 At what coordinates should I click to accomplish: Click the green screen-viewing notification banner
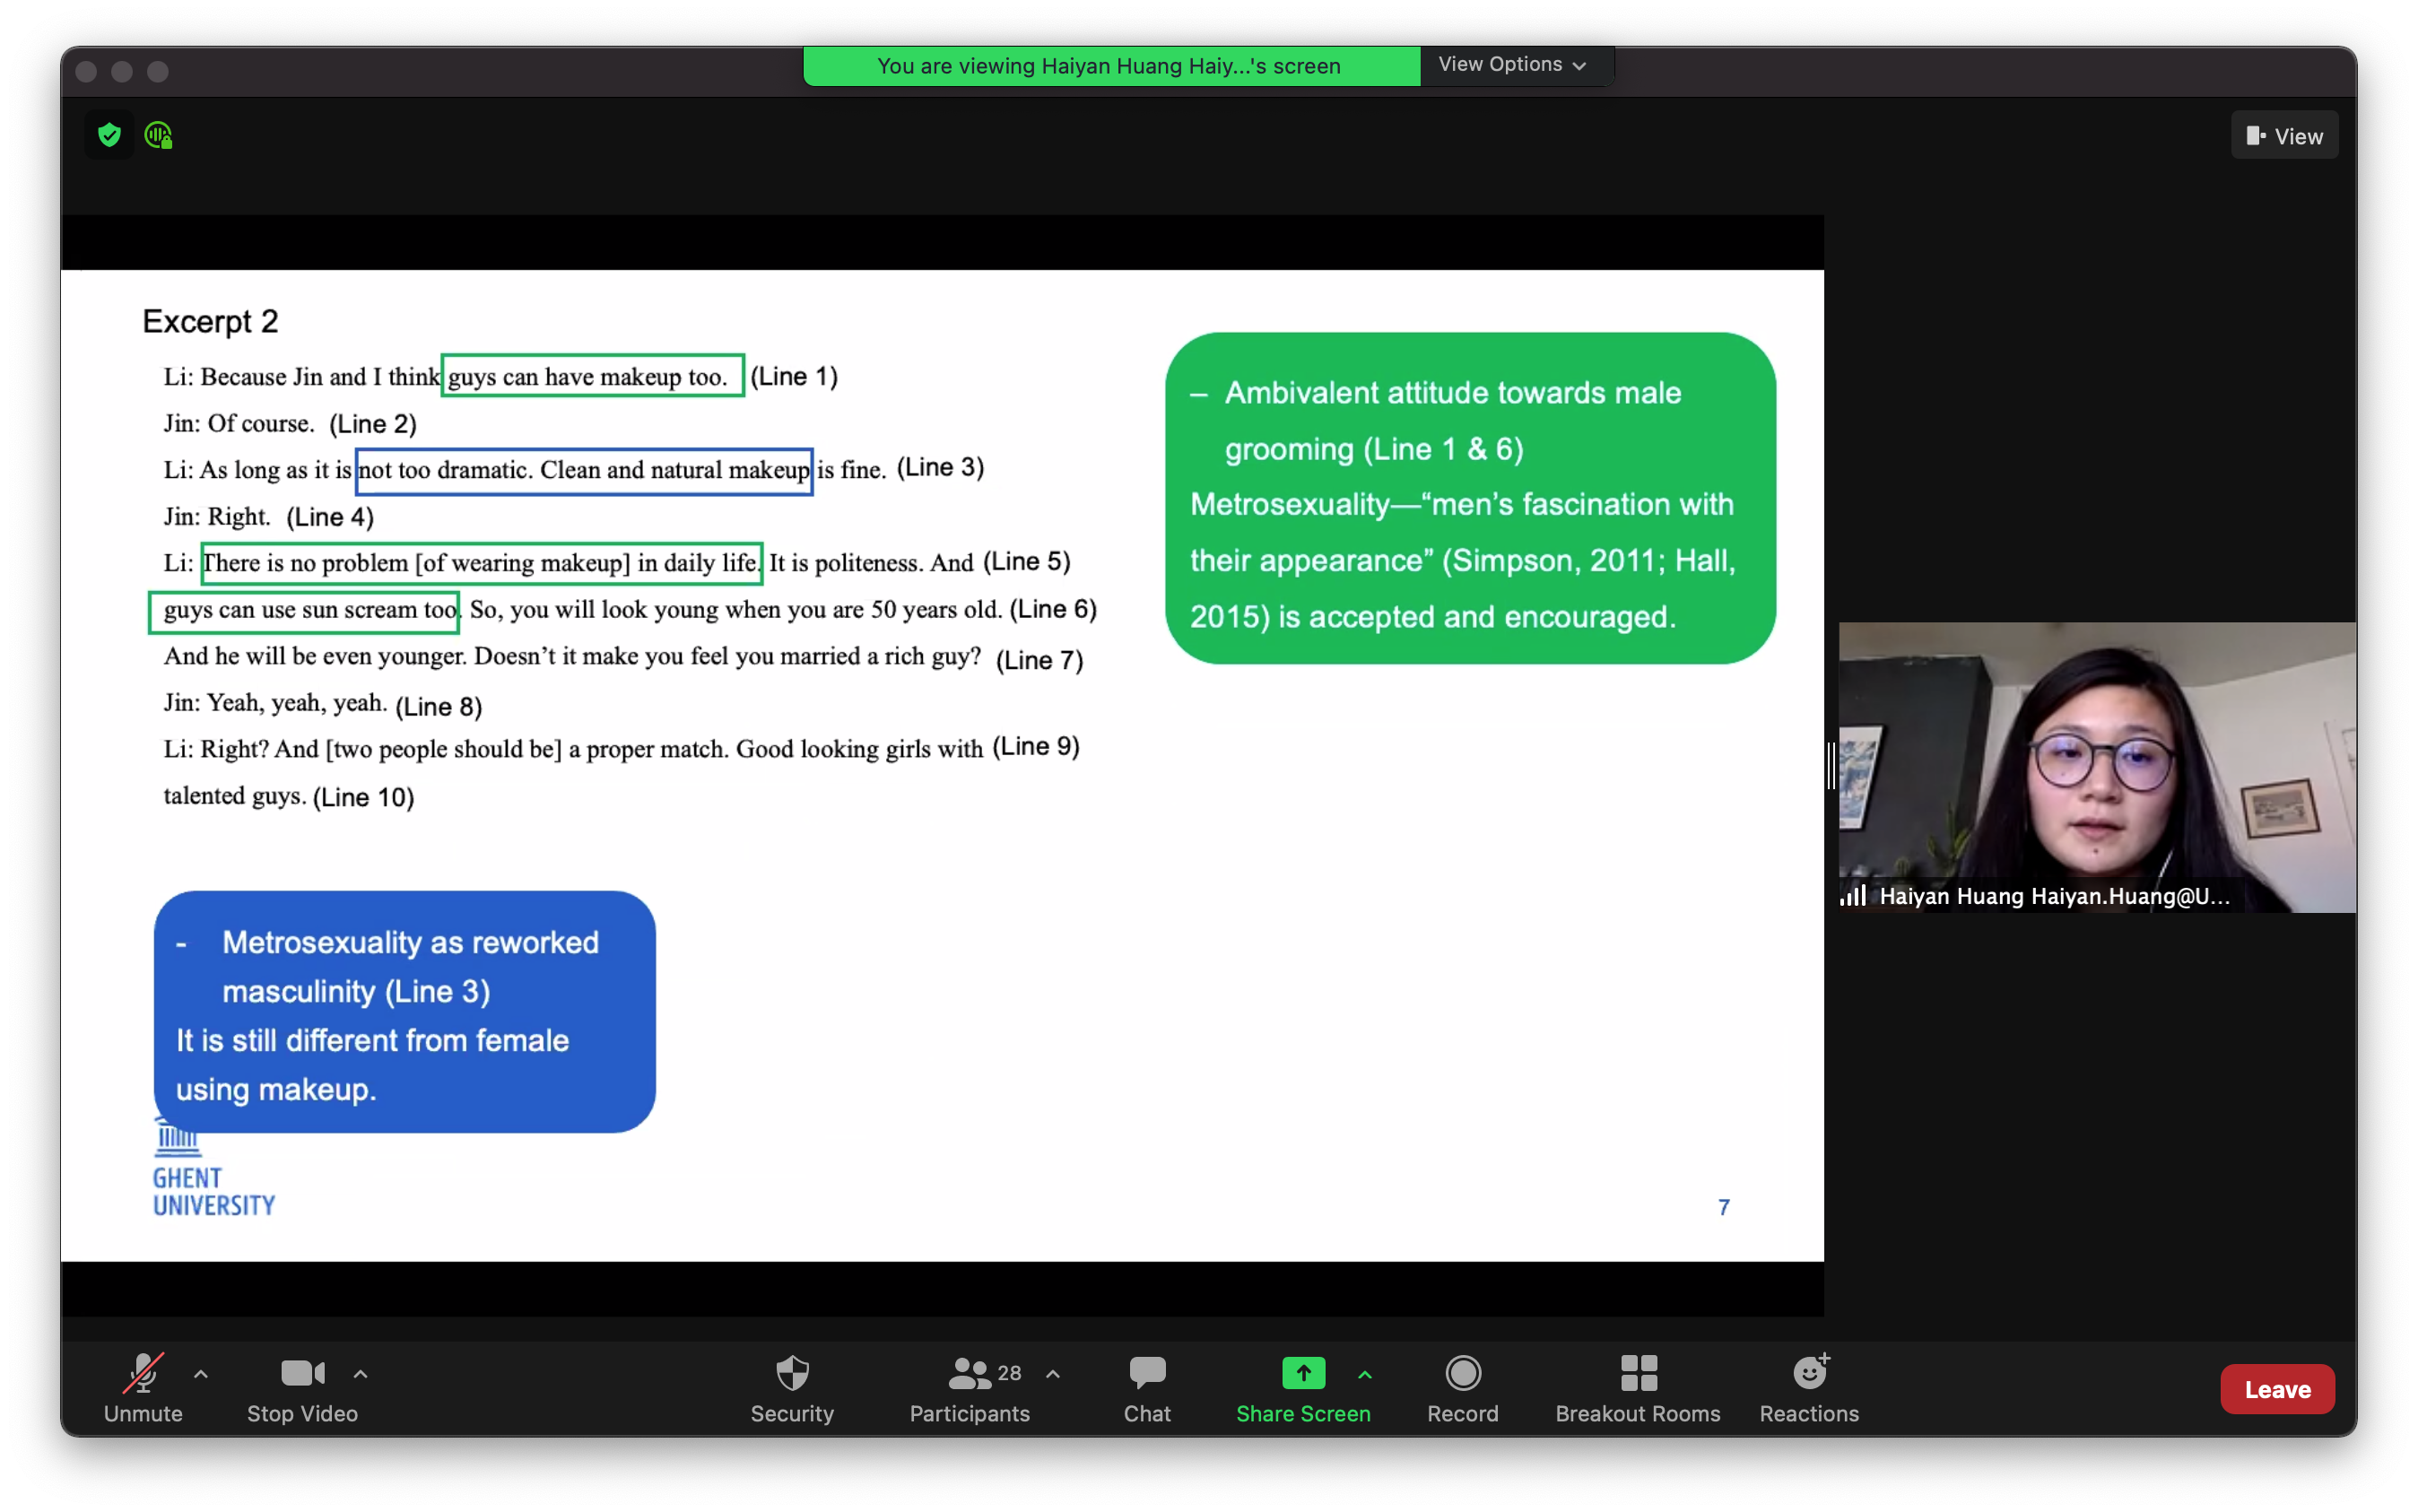1111,66
